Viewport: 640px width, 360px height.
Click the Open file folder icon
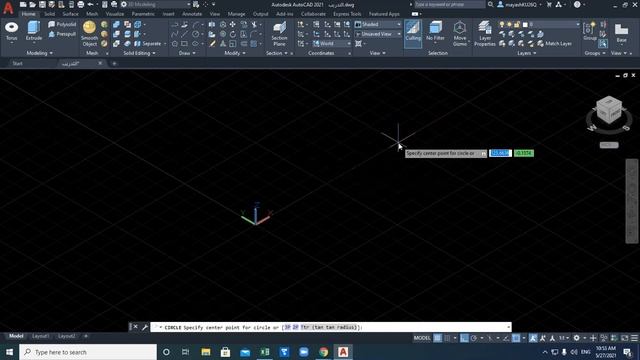33,4
